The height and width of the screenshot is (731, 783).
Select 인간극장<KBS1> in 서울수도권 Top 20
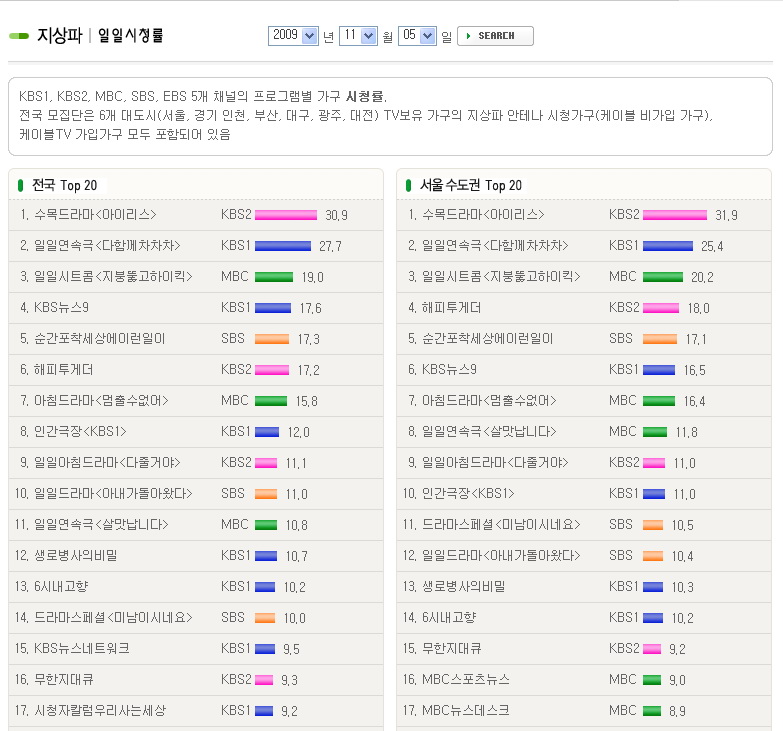(x=468, y=493)
